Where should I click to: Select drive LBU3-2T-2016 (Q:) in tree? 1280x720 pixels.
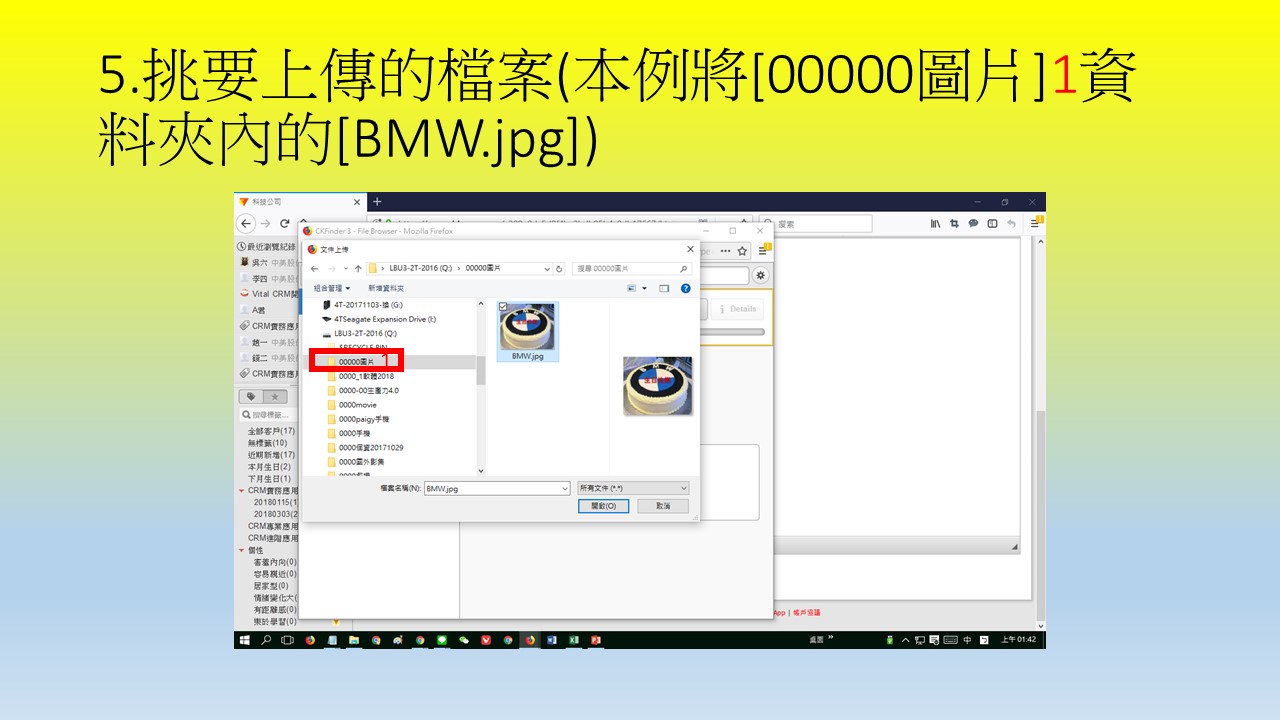[x=359, y=333]
